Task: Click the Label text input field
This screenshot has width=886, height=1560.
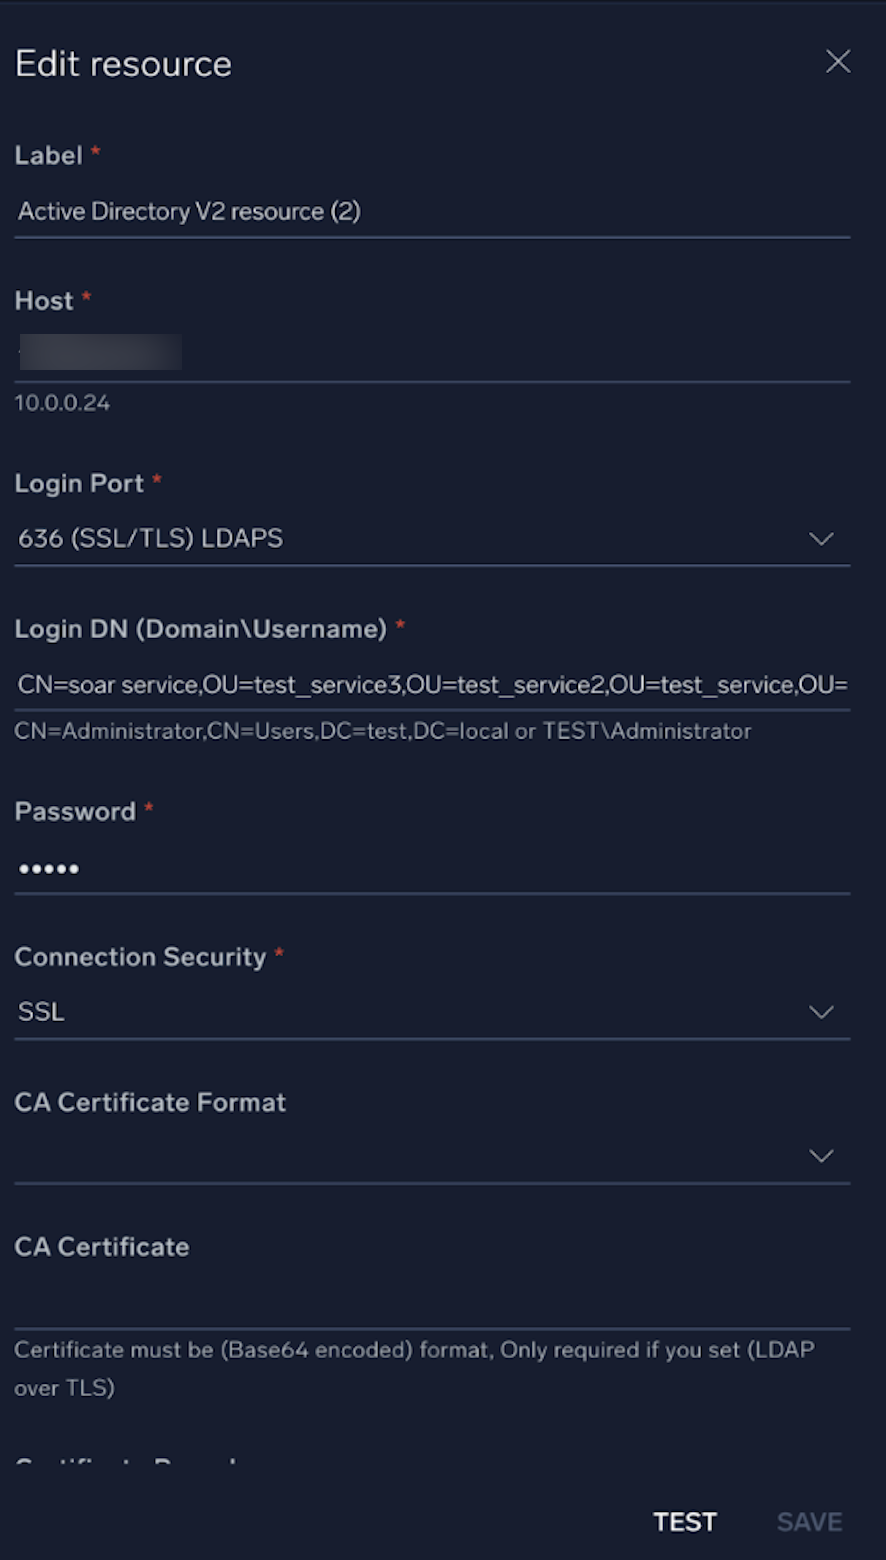Action: [x=430, y=212]
